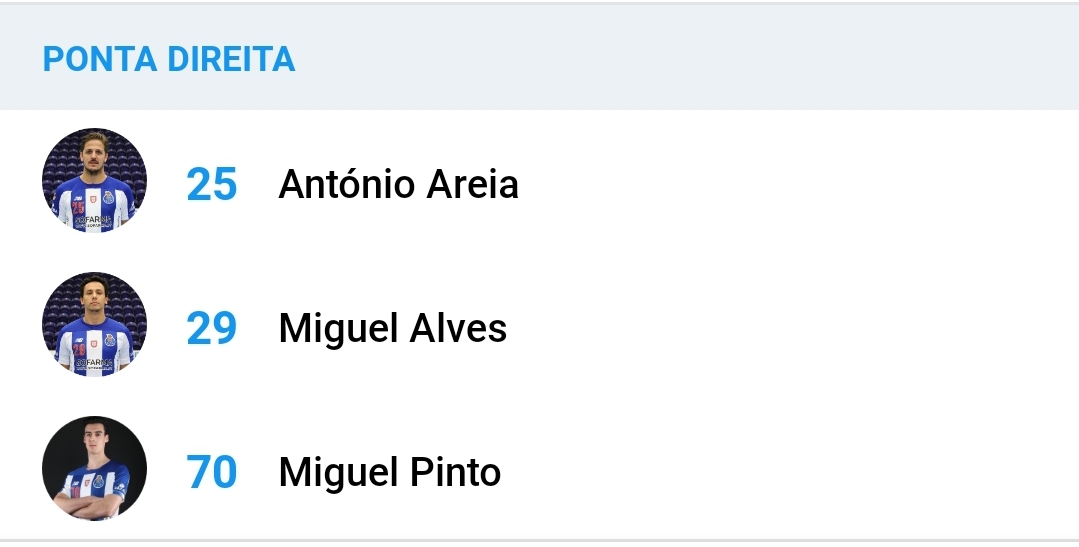Click the gray Ponta Direita header bar

(540, 58)
